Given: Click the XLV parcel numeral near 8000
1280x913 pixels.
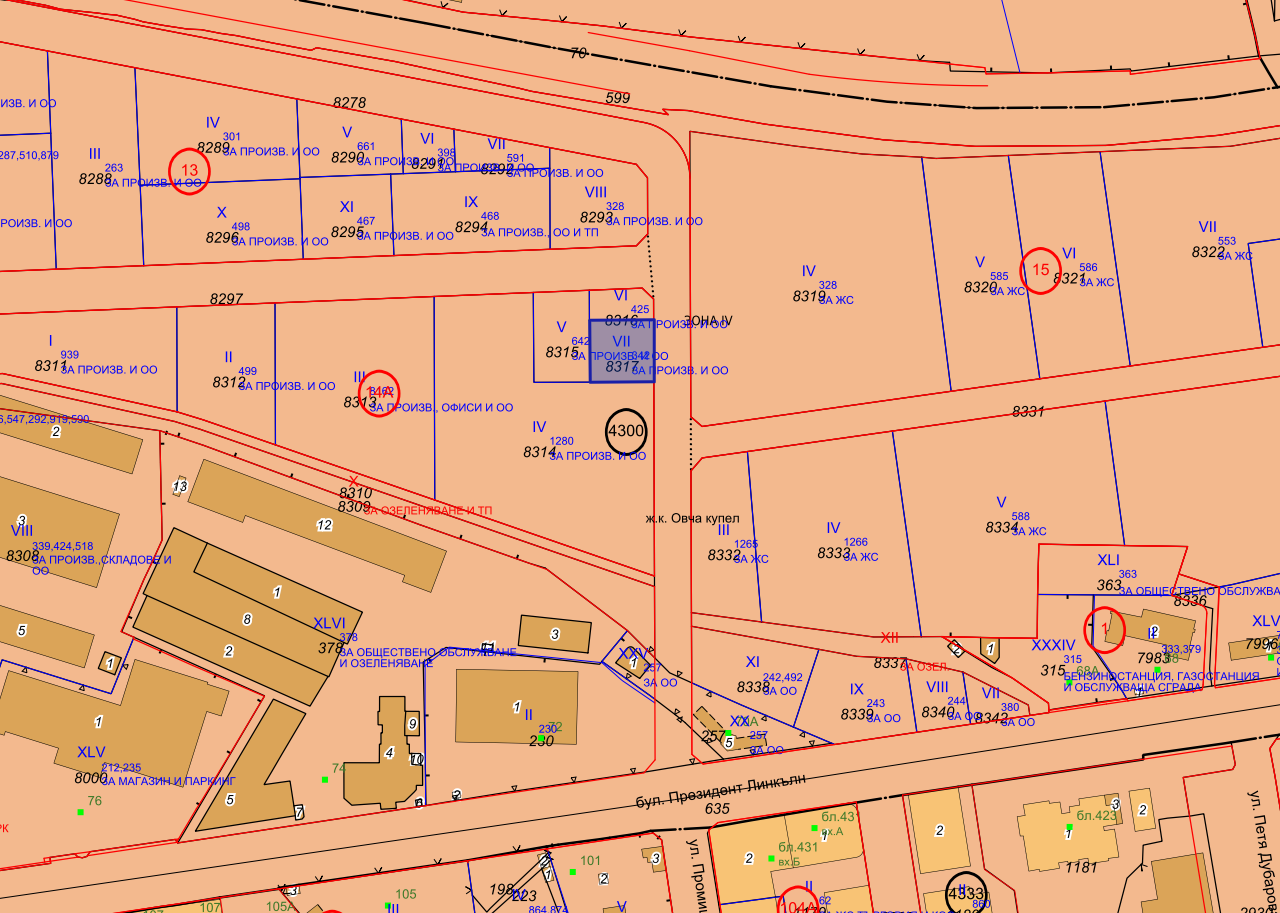Looking at the screenshot, I should [91, 752].
